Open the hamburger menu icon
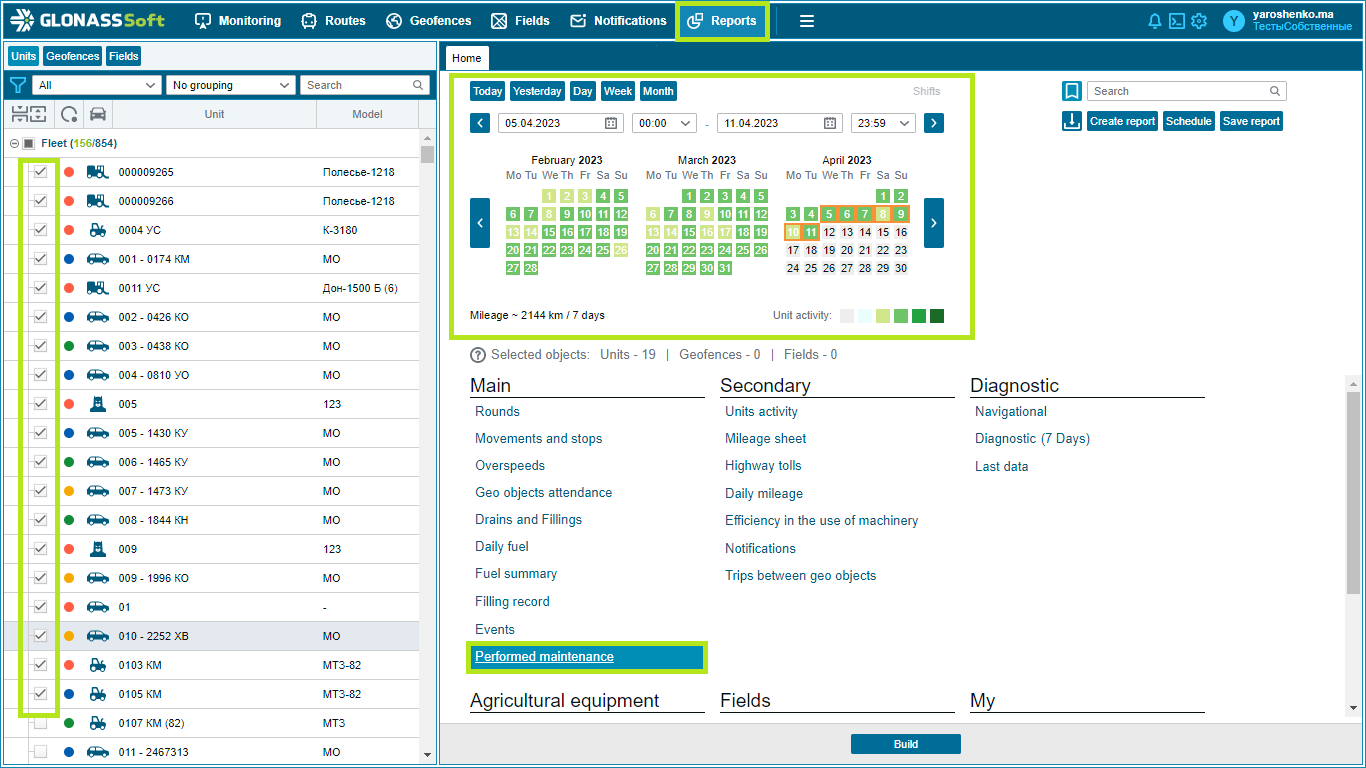 tap(807, 21)
